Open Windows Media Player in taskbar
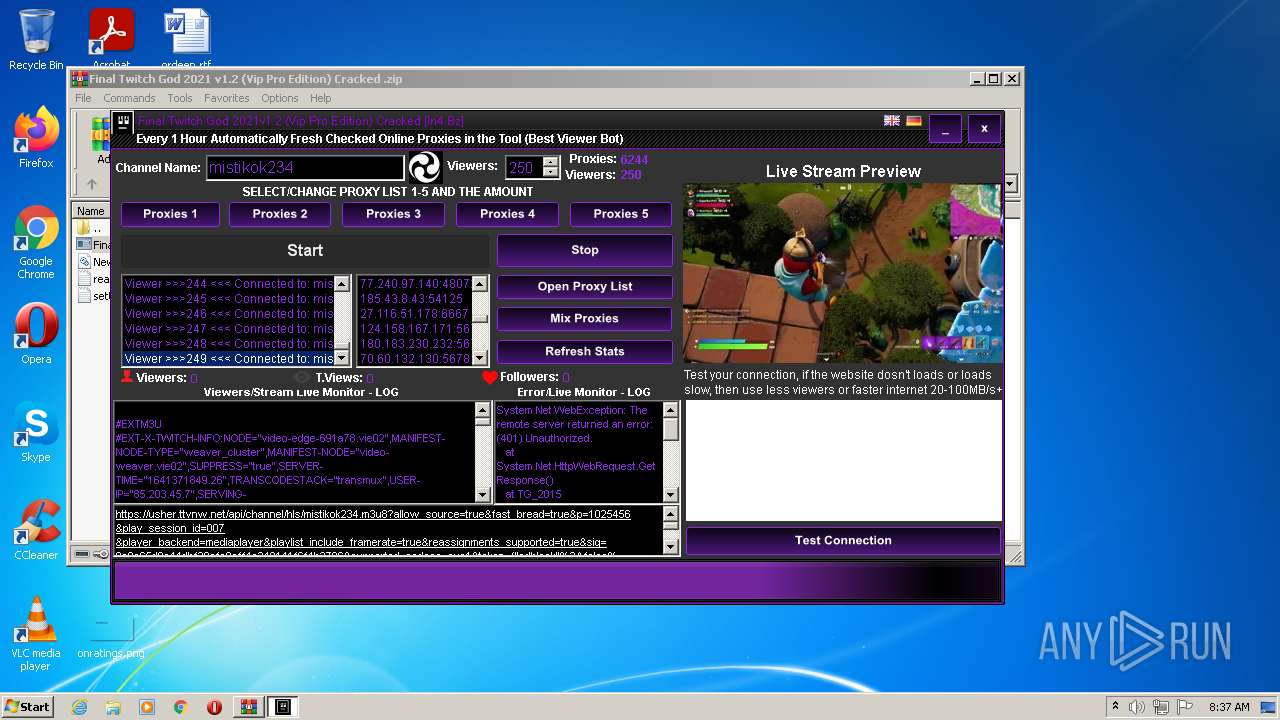This screenshot has width=1280, height=720. (x=147, y=707)
